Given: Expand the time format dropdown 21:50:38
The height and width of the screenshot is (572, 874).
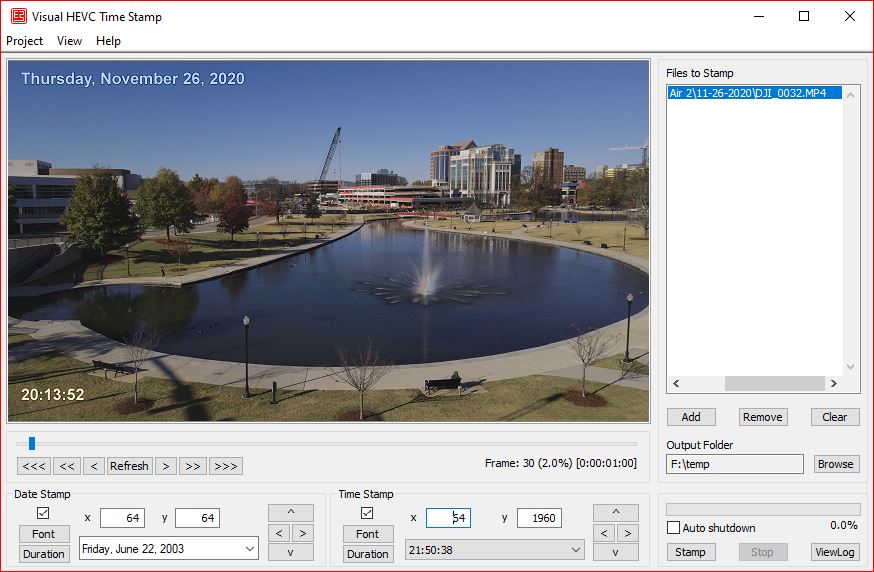Looking at the screenshot, I should coord(574,550).
